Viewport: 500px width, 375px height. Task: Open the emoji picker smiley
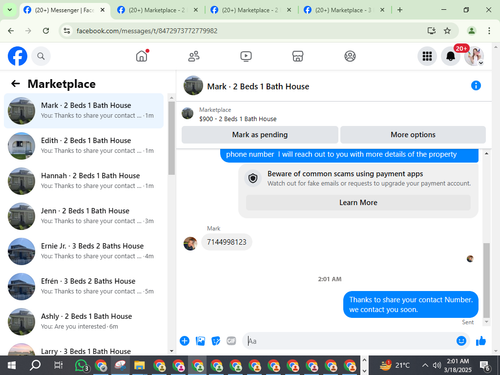461,341
